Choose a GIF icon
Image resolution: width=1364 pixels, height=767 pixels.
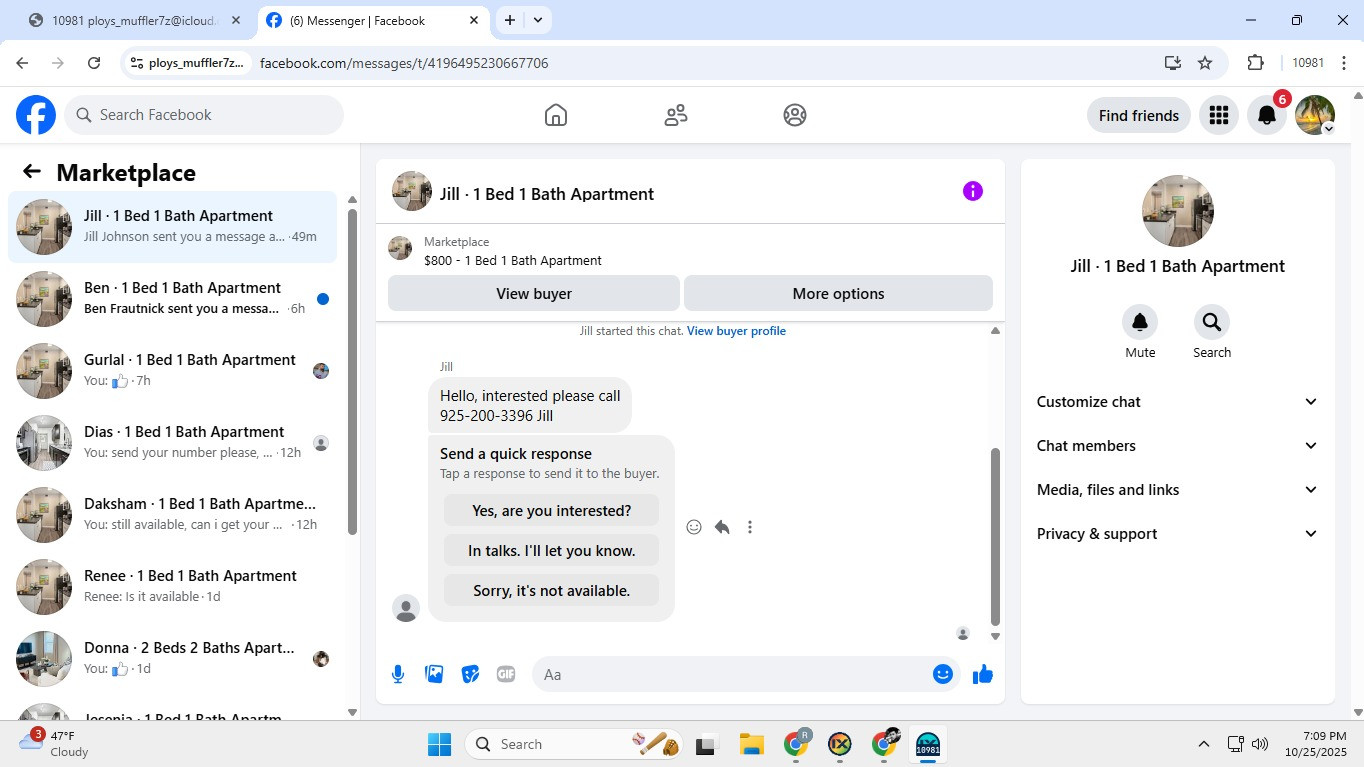[x=506, y=674]
